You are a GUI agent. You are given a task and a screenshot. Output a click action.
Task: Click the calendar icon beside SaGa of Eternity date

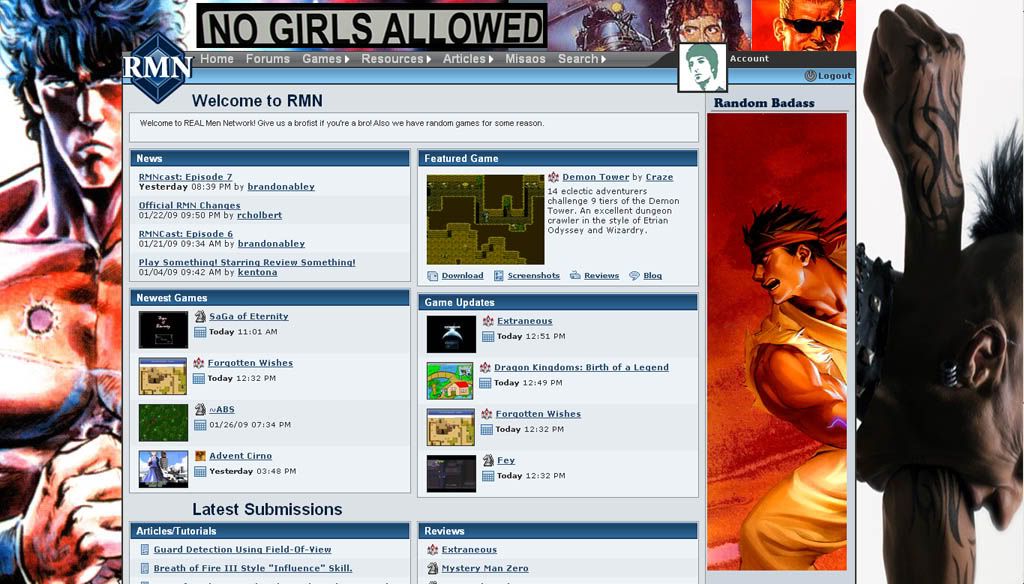200,332
